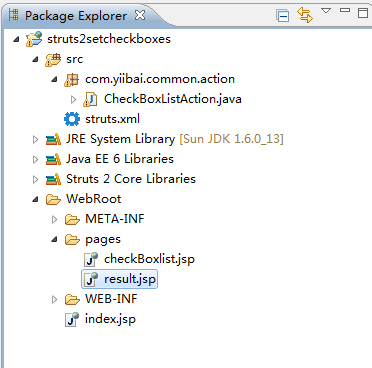Select the result.jsp file icon

(91, 279)
